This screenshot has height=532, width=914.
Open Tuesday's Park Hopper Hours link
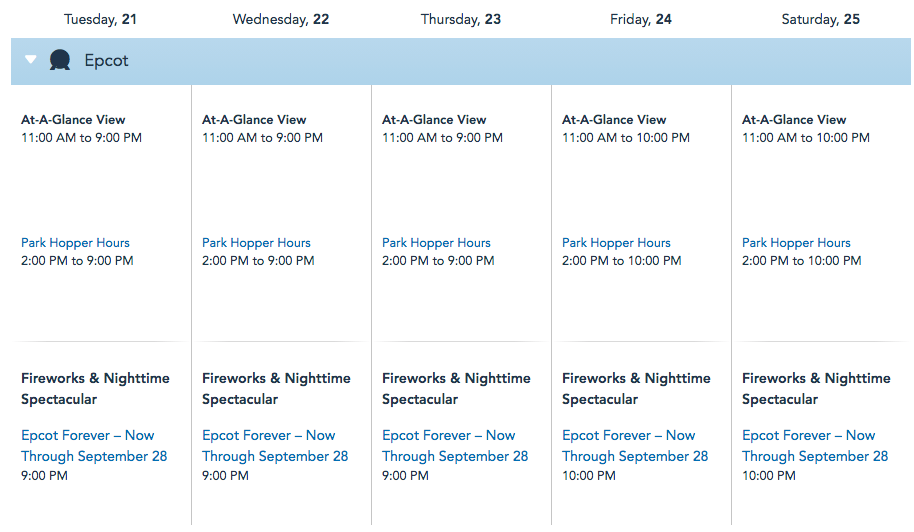click(x=75, y=243)
